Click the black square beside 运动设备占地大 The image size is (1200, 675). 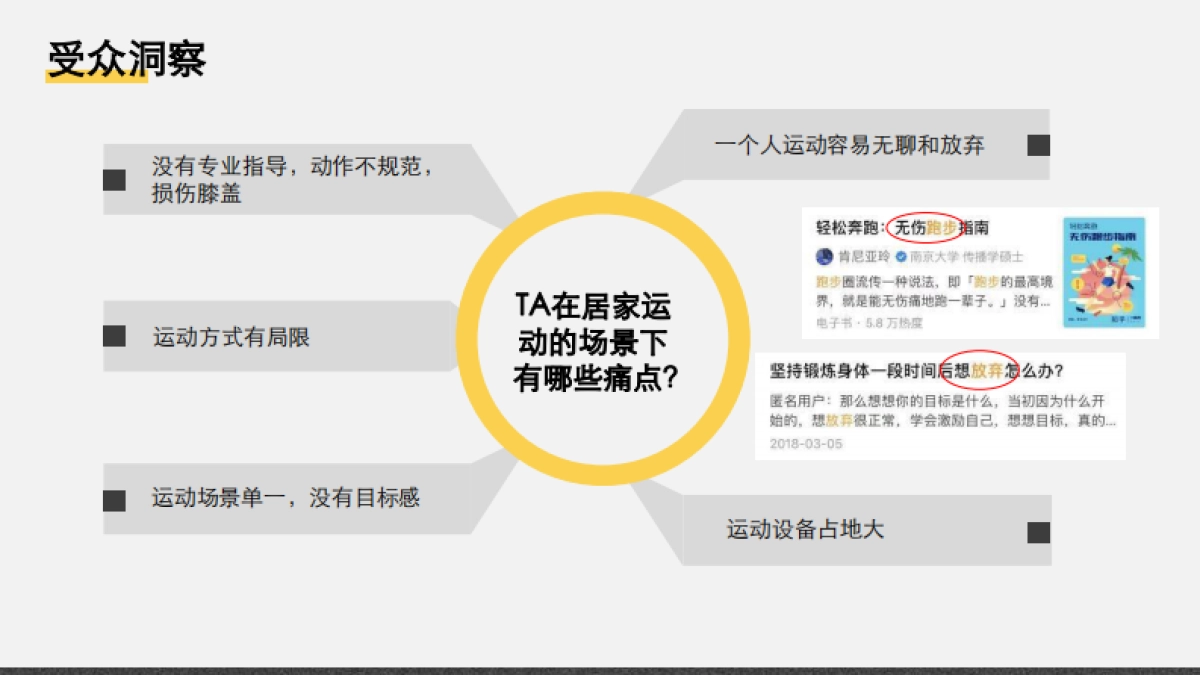point(1038,531)
